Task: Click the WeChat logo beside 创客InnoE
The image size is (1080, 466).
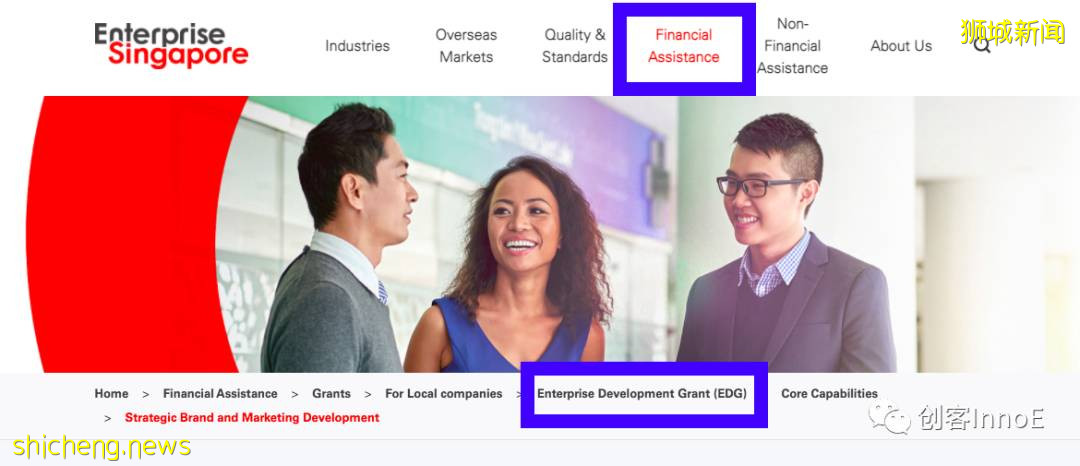Action: click(x=890, y=418)
